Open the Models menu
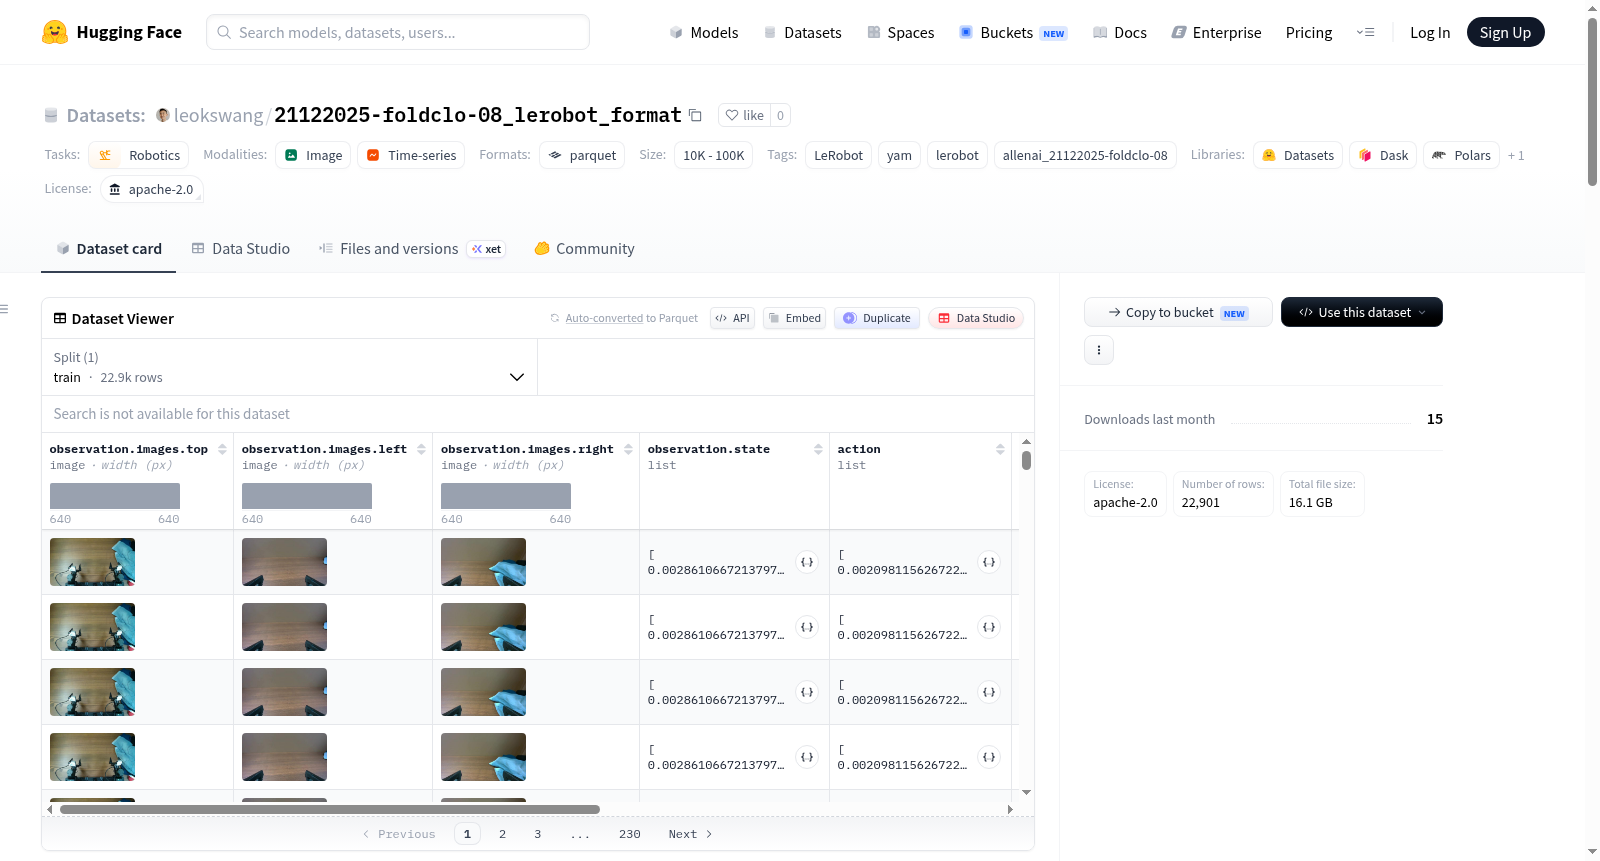Viewport: 1600px width, 861px height. [704, 32]
